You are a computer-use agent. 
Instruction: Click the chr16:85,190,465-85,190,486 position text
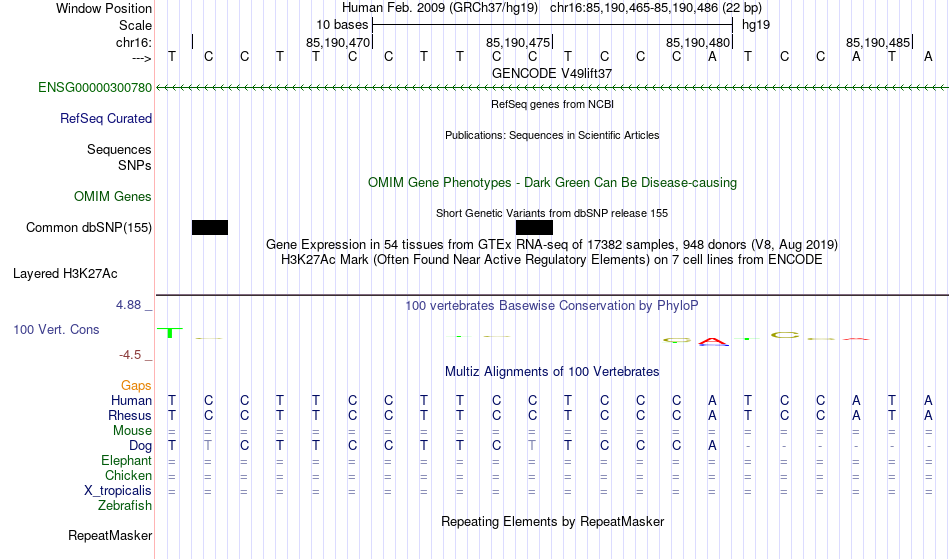[634, 8]
